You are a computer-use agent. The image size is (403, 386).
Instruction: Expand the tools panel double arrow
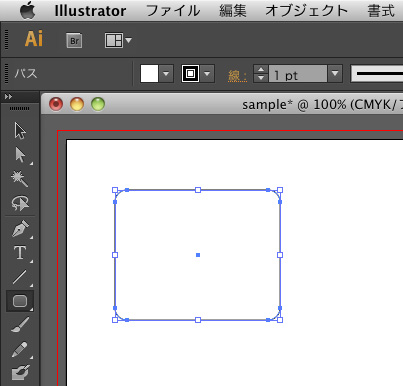click(x=8, y=97)
